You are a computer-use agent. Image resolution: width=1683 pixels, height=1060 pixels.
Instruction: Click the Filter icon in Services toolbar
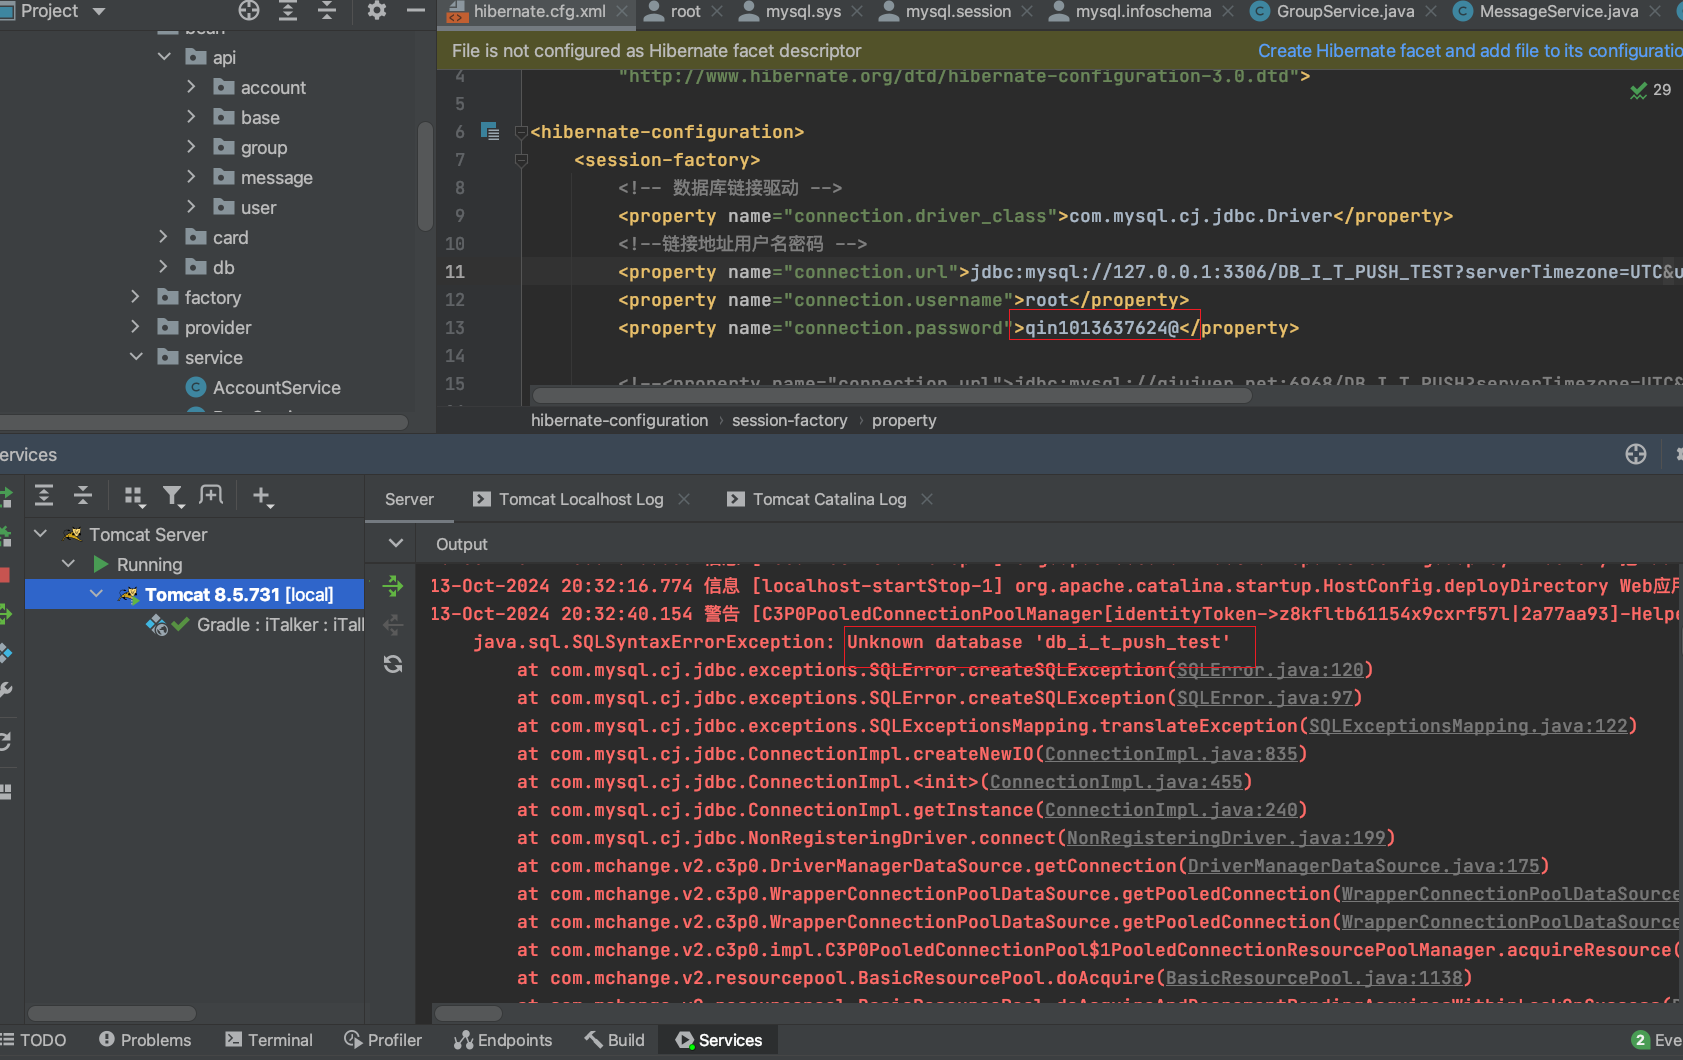coord(173,496)
